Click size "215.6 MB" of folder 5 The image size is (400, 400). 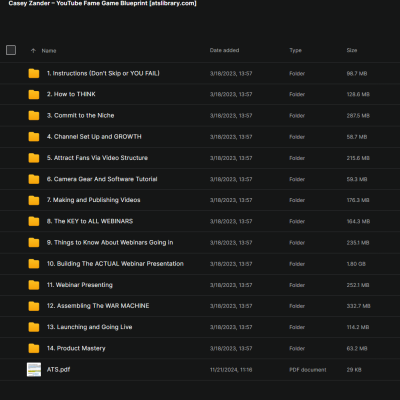tap(358, 158)
